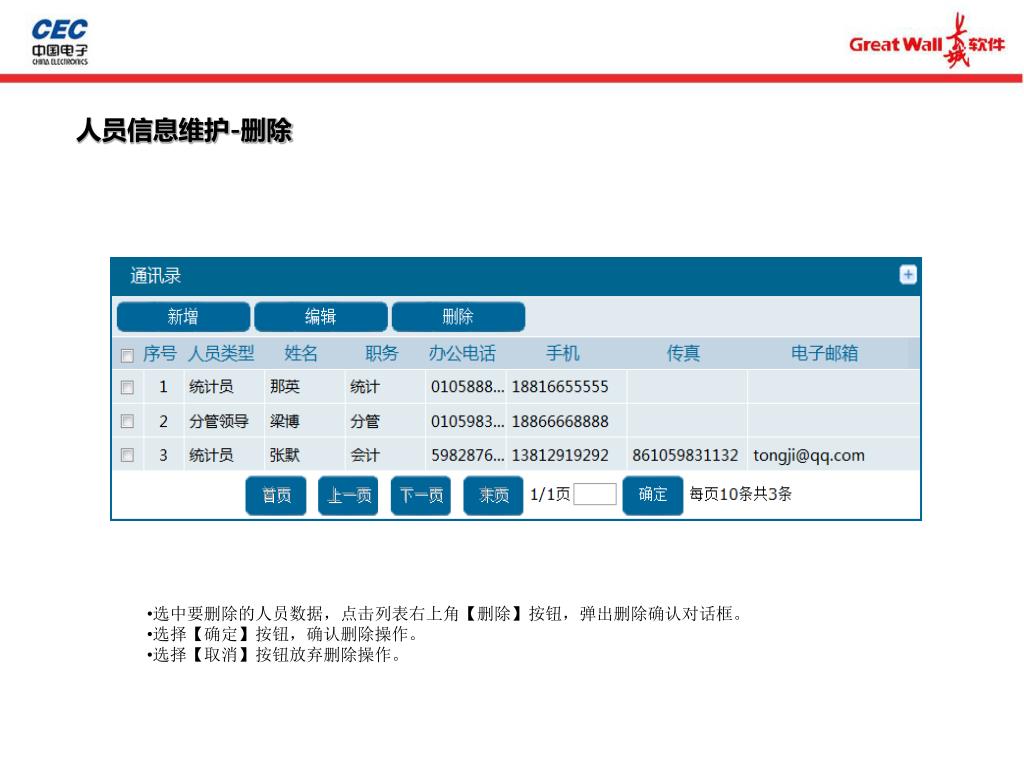Screen dimensions: 1024x768
Task: Click the 每页10条共3条 summary text
Action: coord(740,494)
